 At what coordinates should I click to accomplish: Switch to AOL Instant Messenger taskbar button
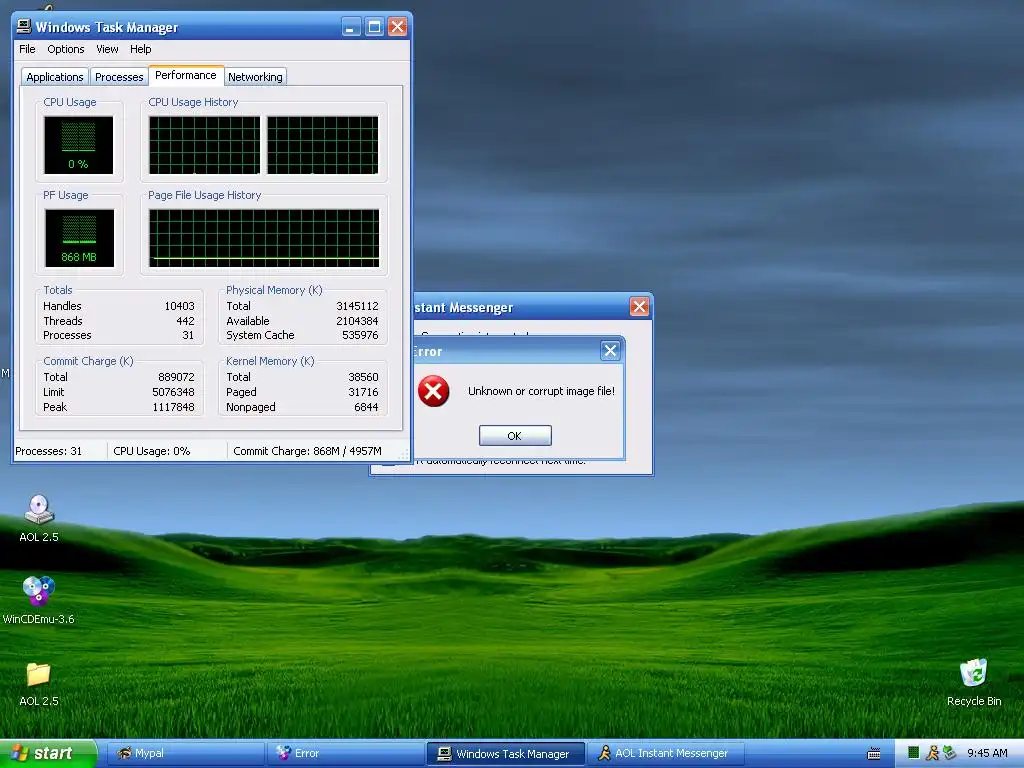(x=665, y=754)
